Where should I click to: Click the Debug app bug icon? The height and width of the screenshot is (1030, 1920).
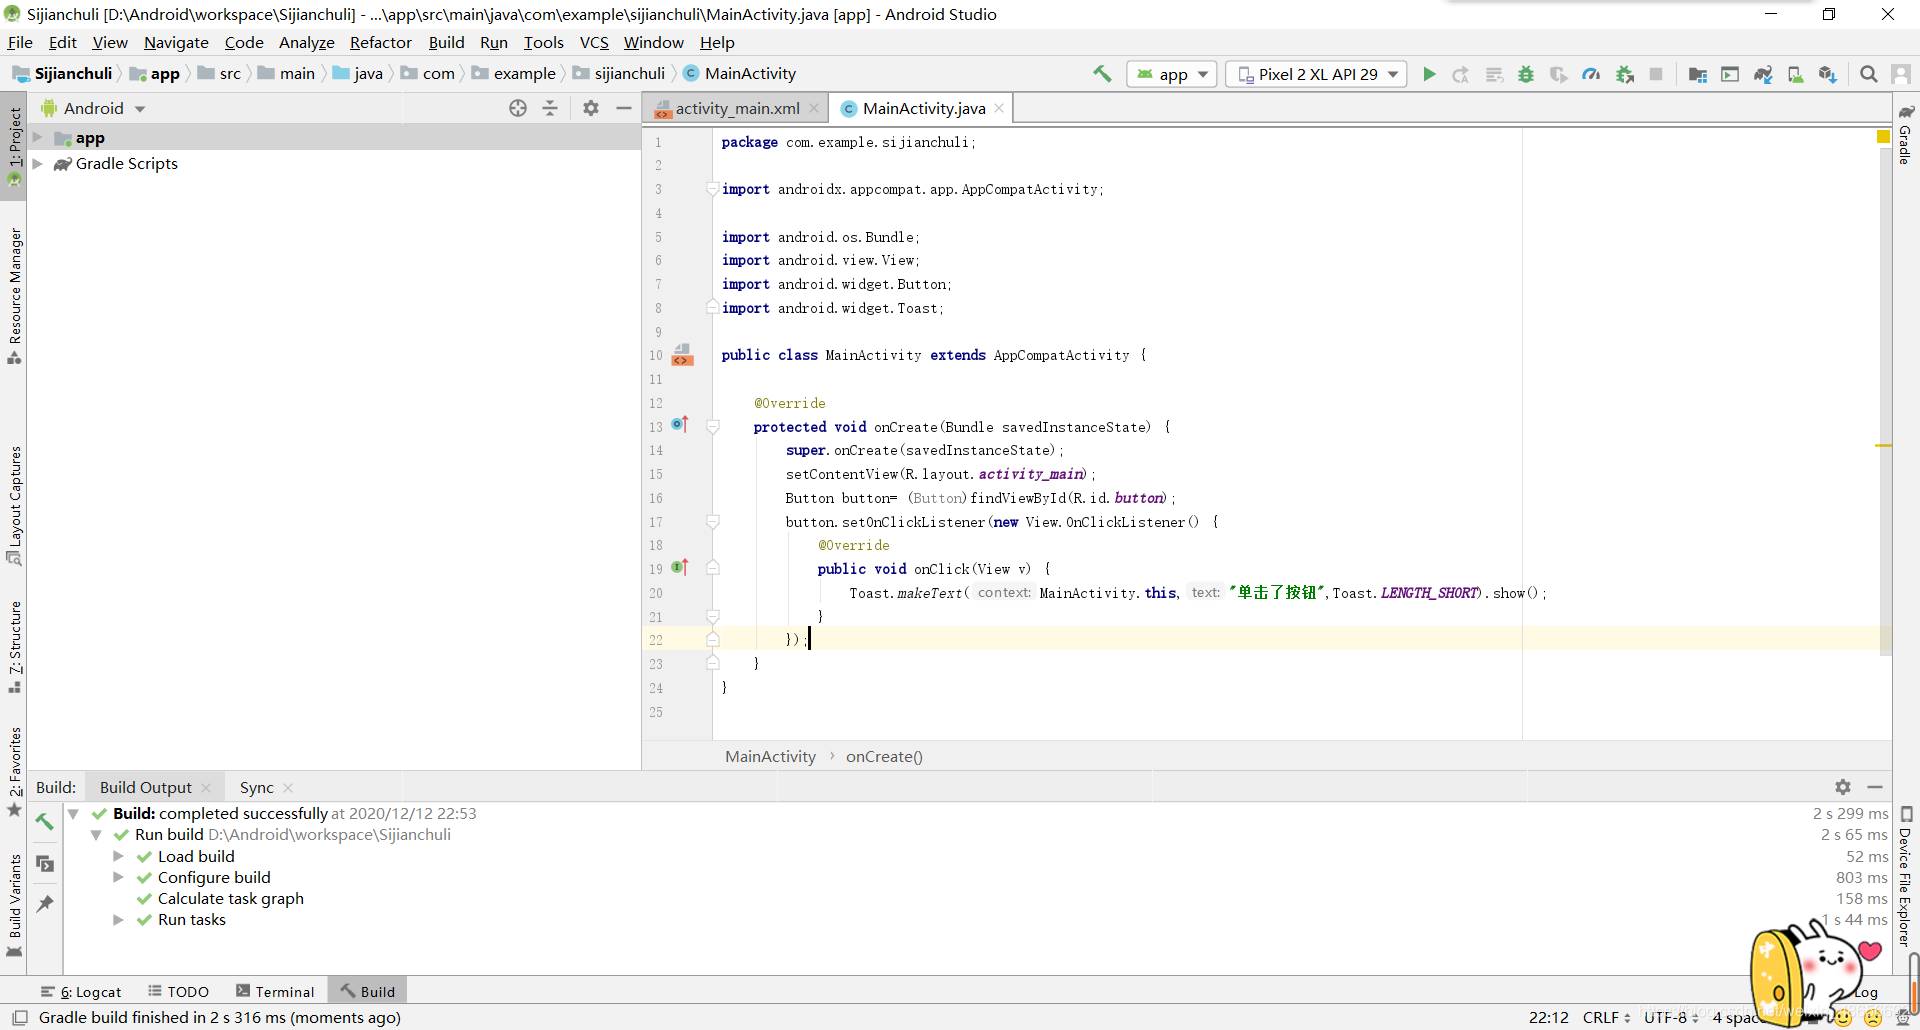tap(1526, 74)
